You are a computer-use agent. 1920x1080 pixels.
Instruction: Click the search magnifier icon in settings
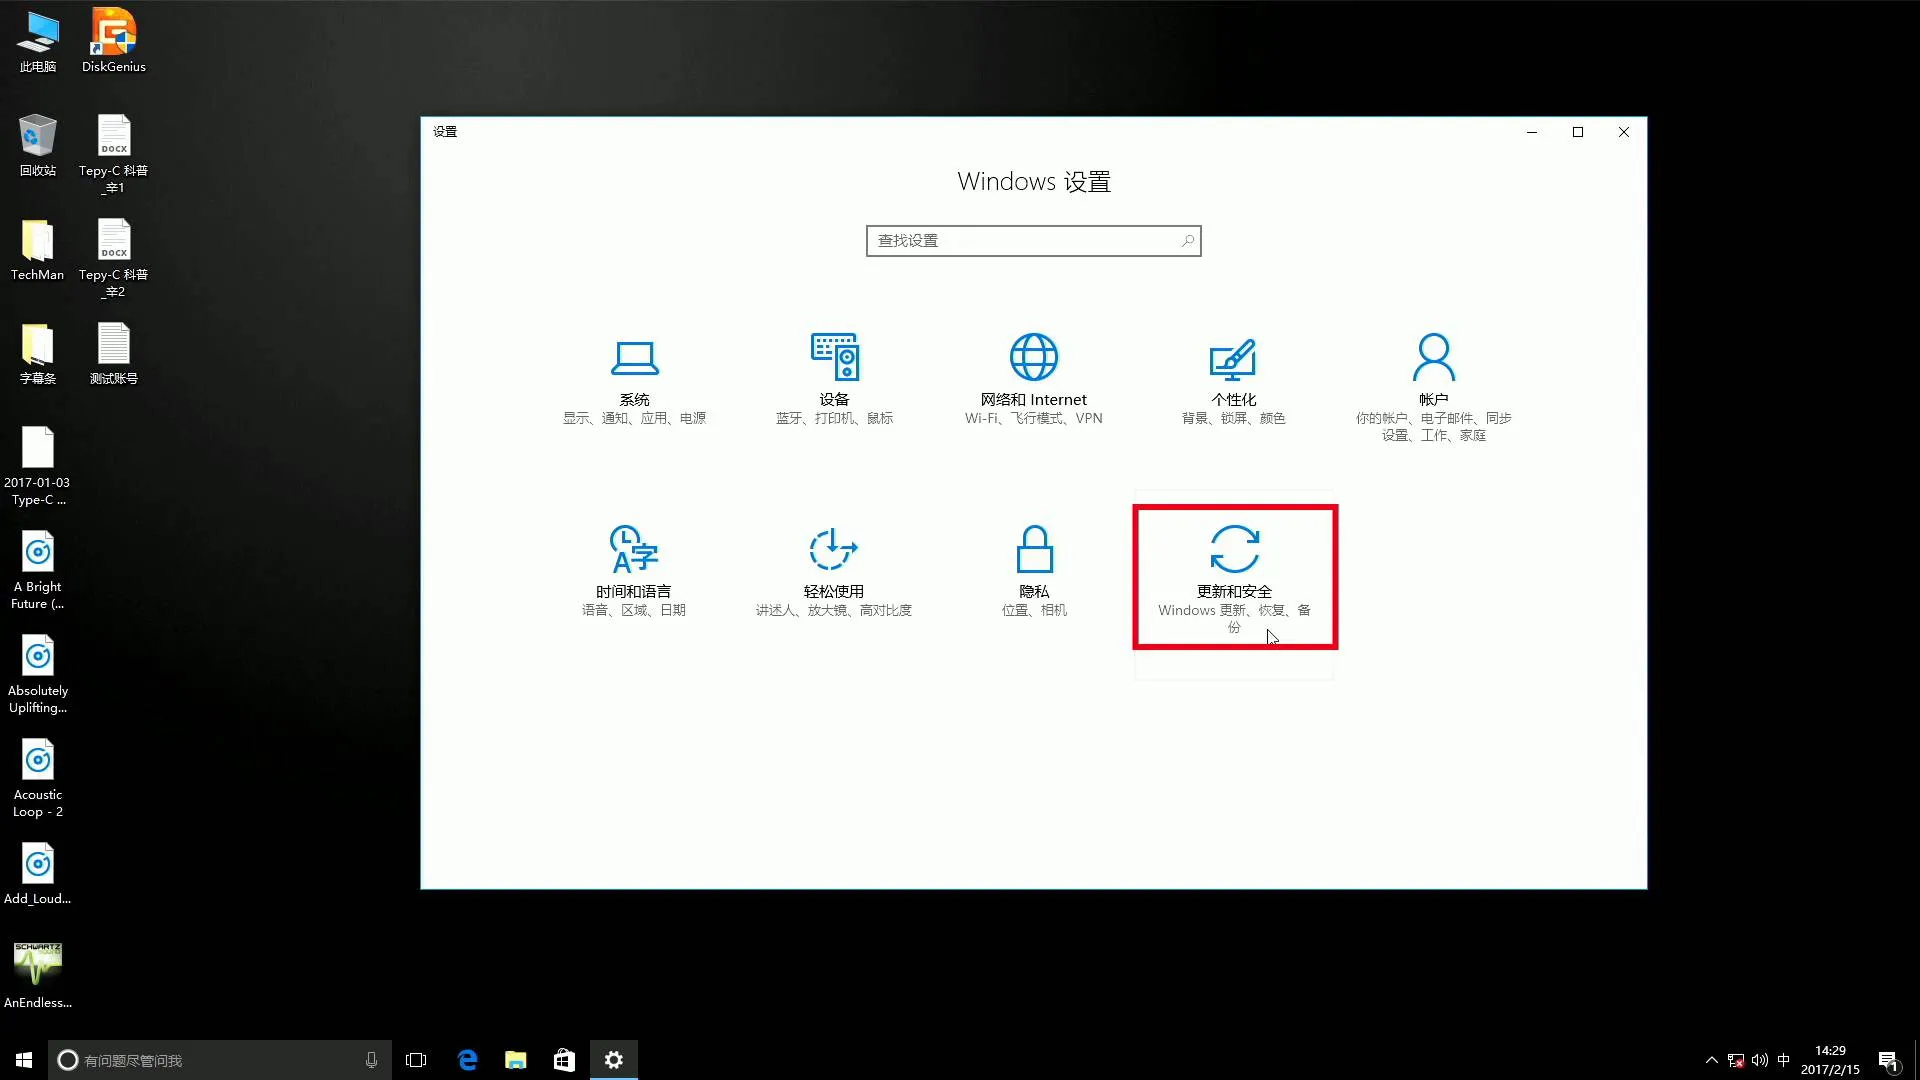(x=1187, y=241)
